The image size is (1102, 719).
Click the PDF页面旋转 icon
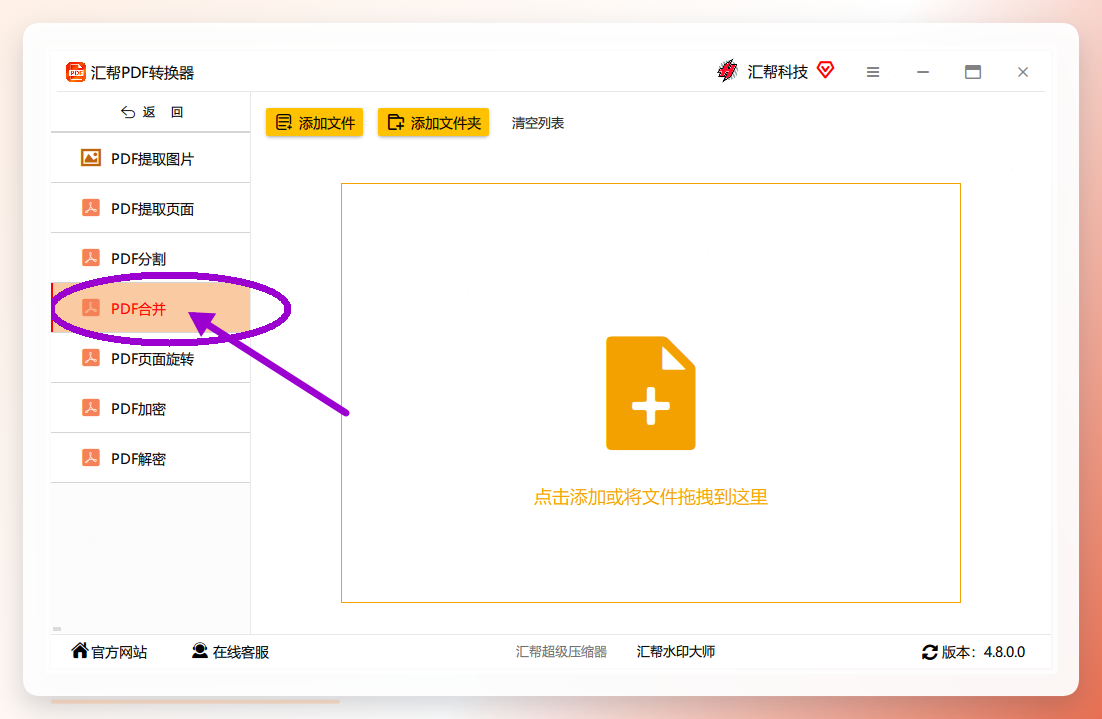pos(91,358)
